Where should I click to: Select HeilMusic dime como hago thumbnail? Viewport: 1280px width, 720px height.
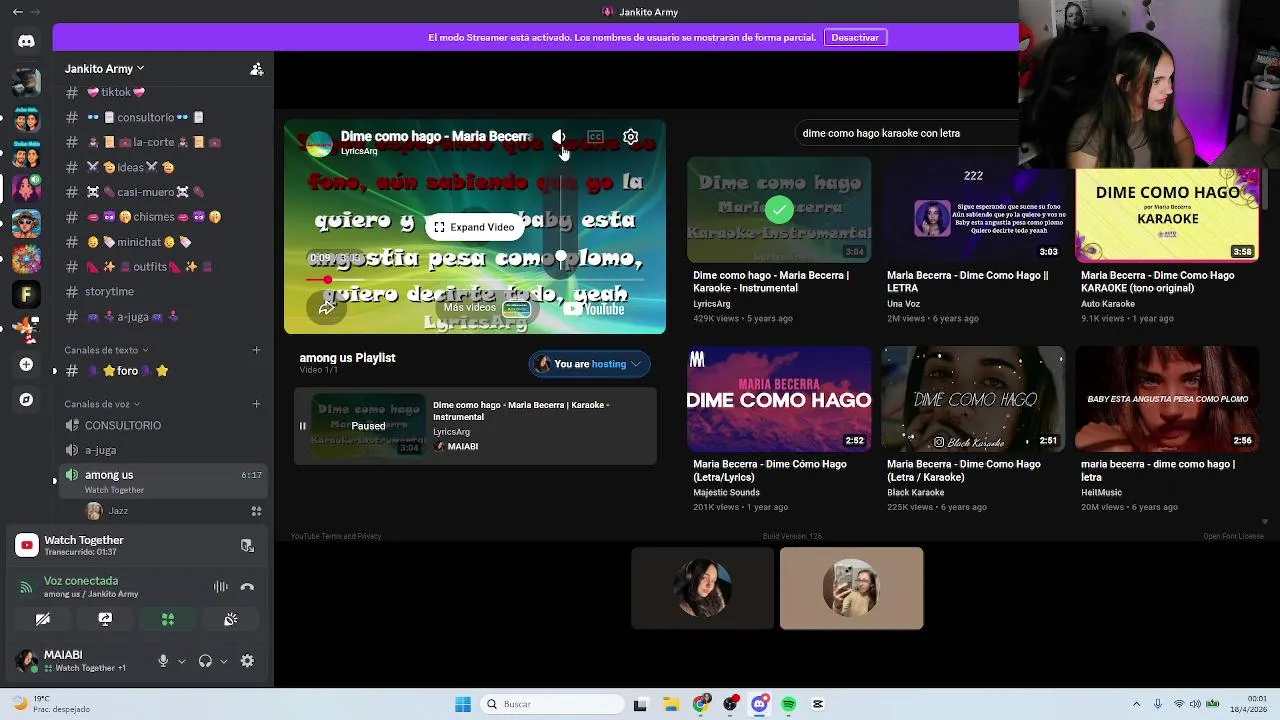point(1167,399)
